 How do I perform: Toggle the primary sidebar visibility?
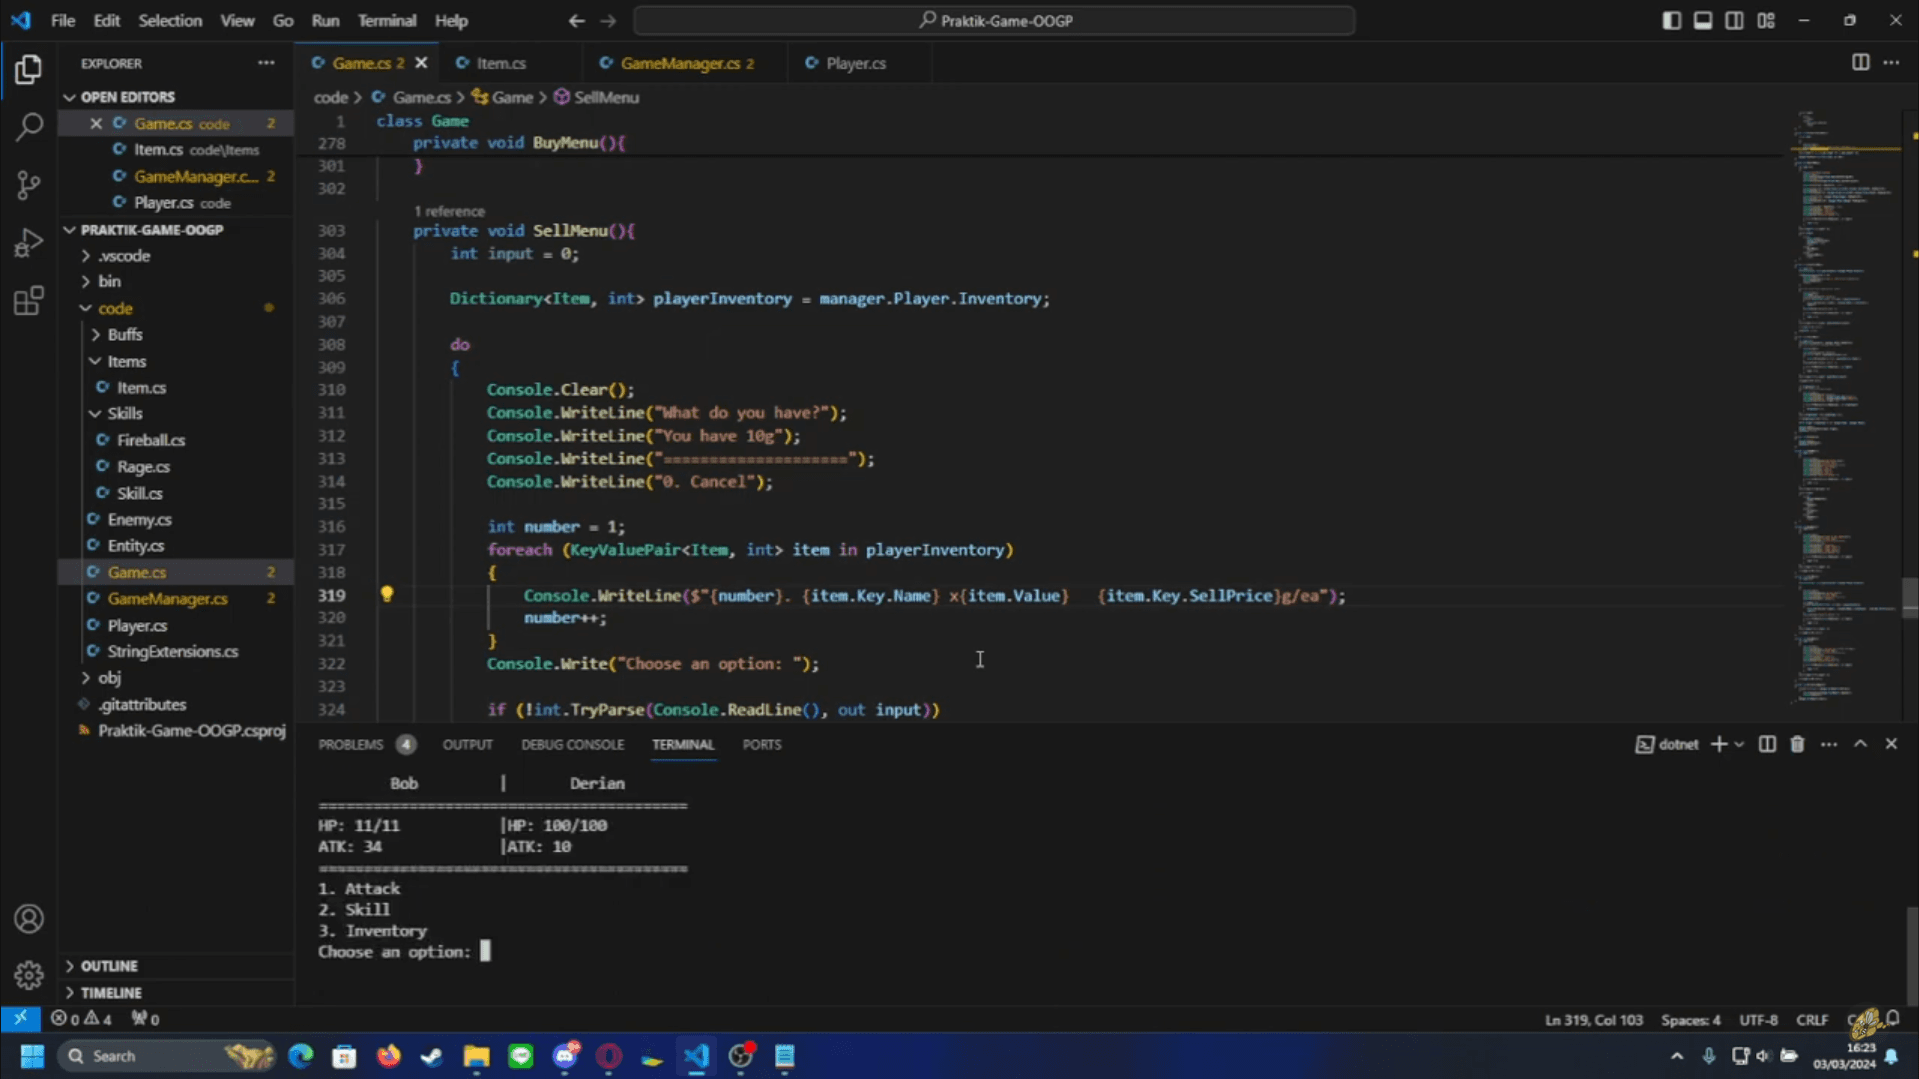(x=1671, y=20)
